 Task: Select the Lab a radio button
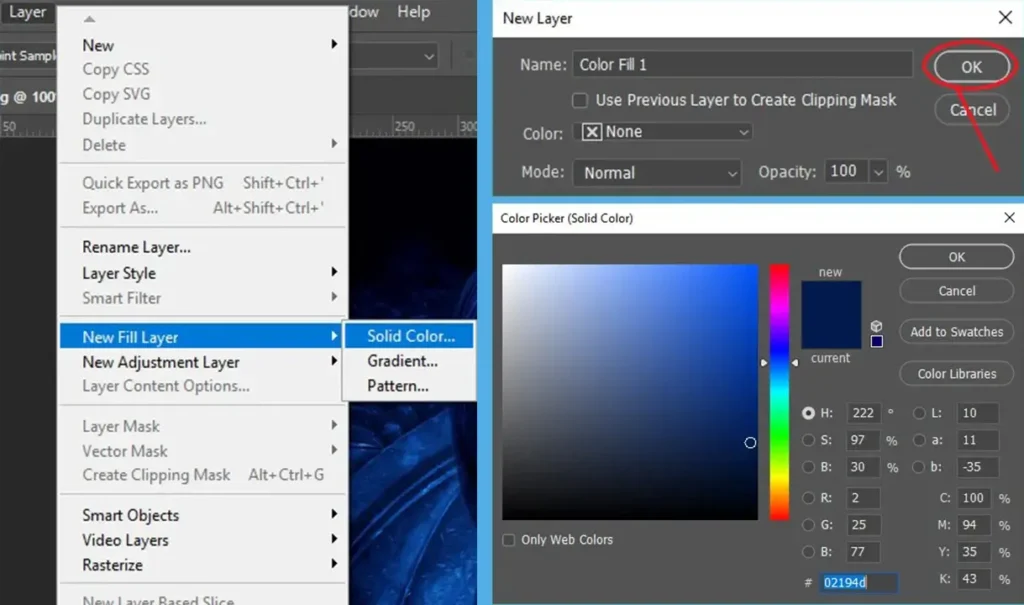click(920, 440)
